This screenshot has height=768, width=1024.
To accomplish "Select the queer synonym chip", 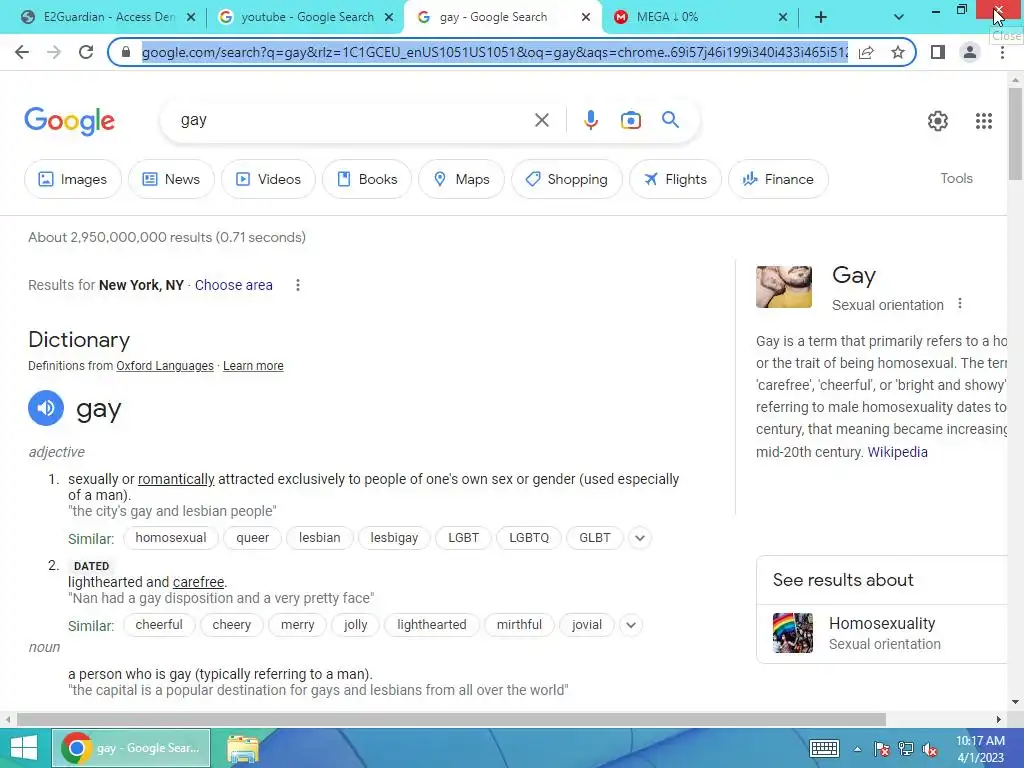I will coord(252,538).
